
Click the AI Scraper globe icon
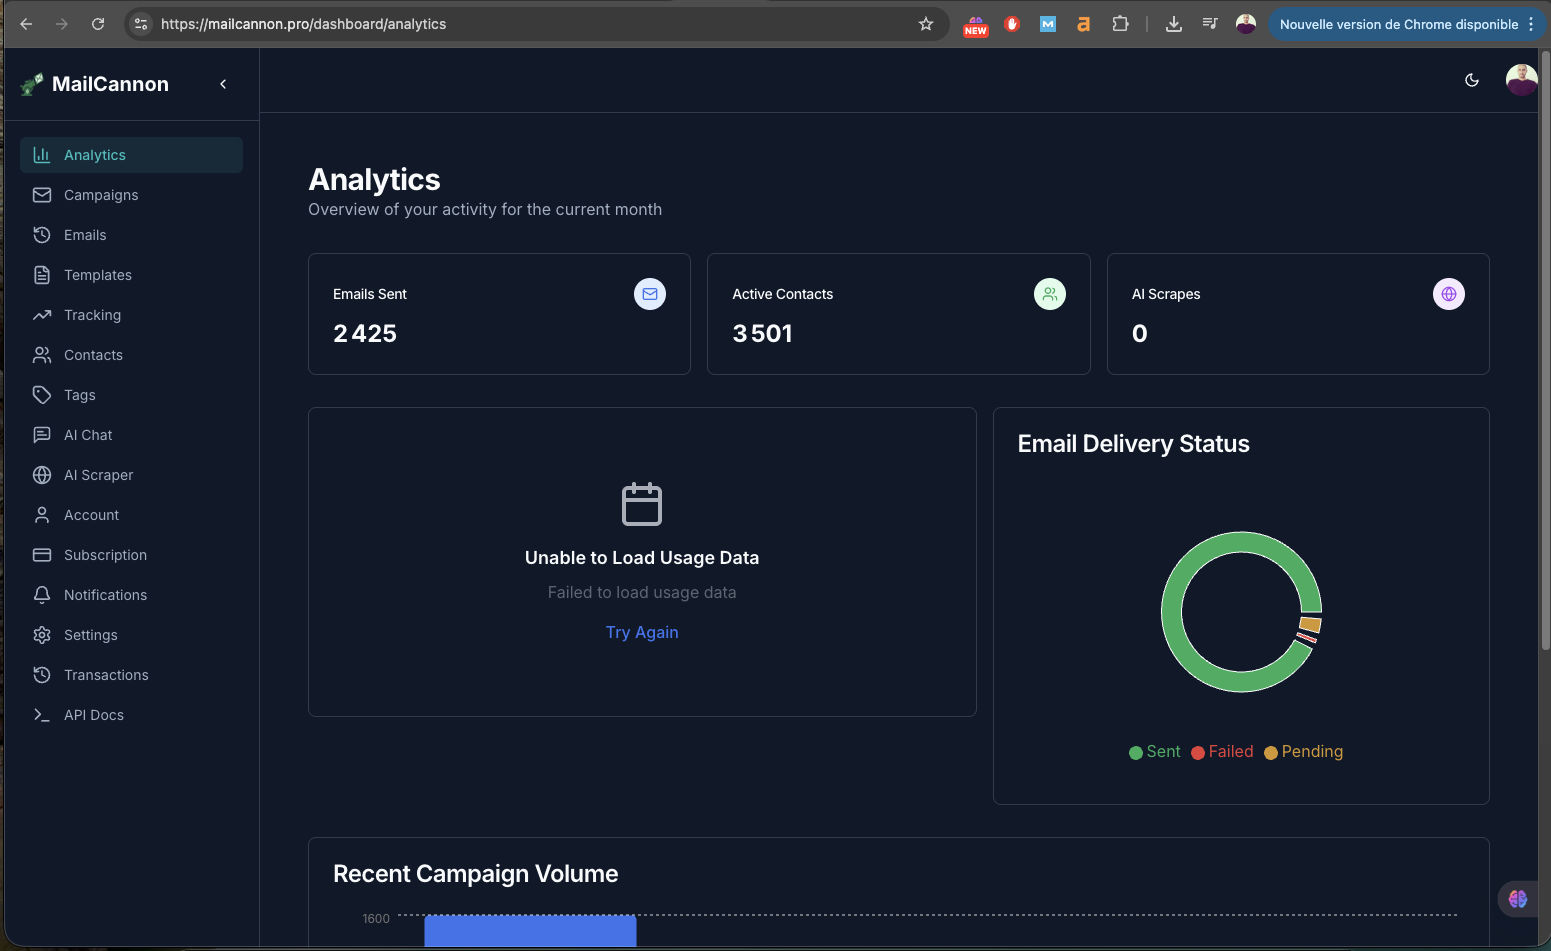pyautogui.click(x=42, y=475)
